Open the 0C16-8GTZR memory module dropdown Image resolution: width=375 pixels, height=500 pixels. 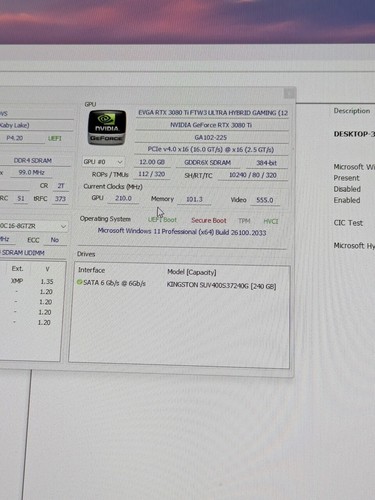[x=33, y=226]
